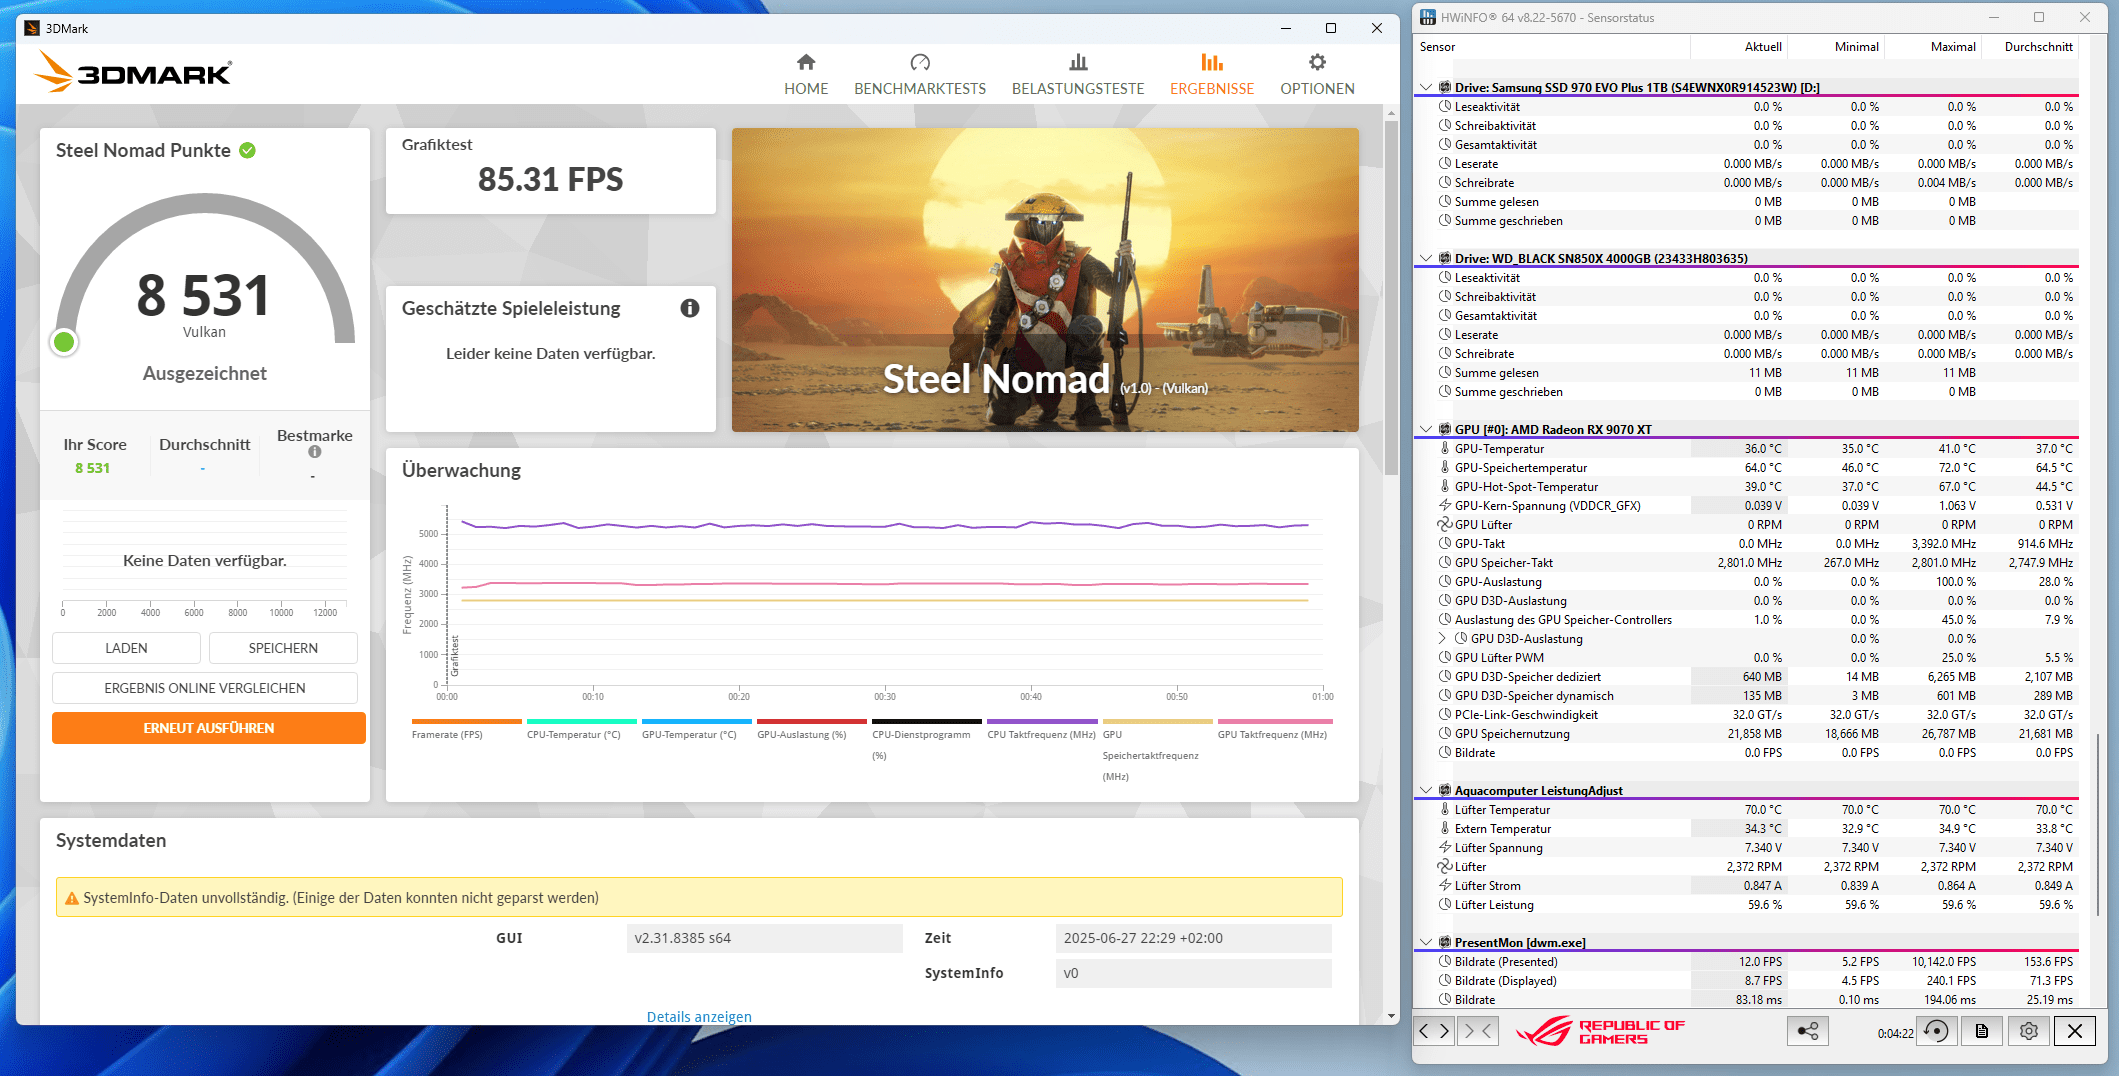Collapse the Aquacomputer LeistungAdjust section
Viewport: 2119px width, 1076px height.
coord(1426,791)
